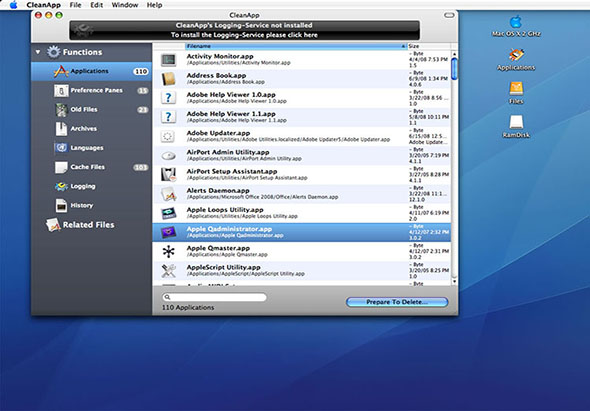590x411 pixels.
Task: Click the Cache Files 103 badge
Action: [141, 167]
